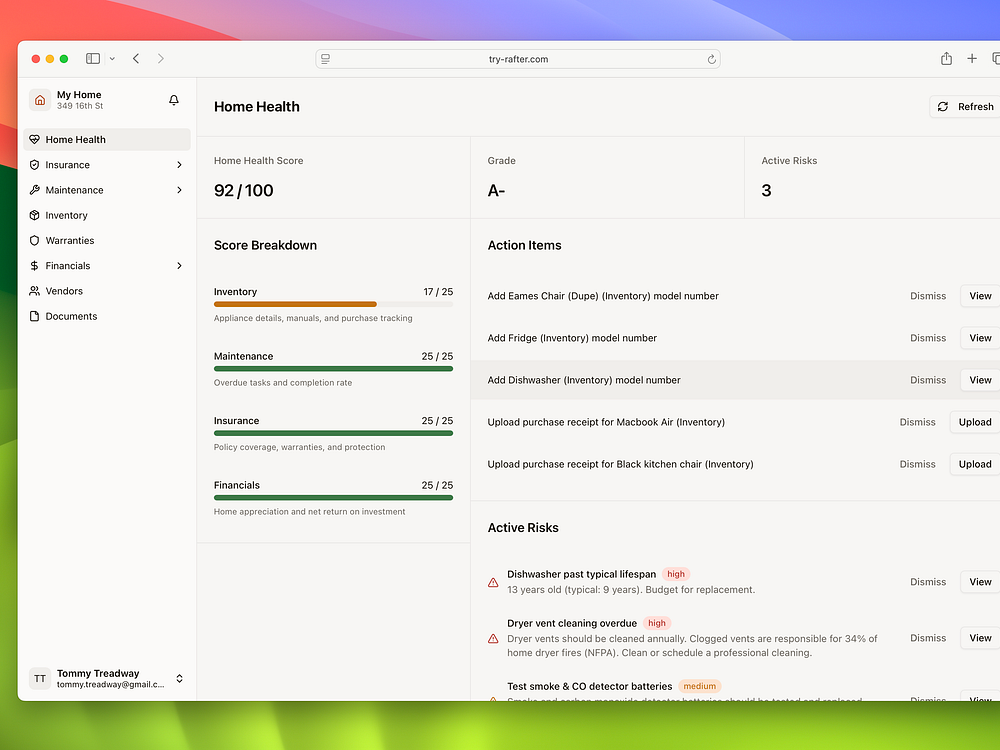
Task: Click the Inventory box icon
Action: point(34,215)
